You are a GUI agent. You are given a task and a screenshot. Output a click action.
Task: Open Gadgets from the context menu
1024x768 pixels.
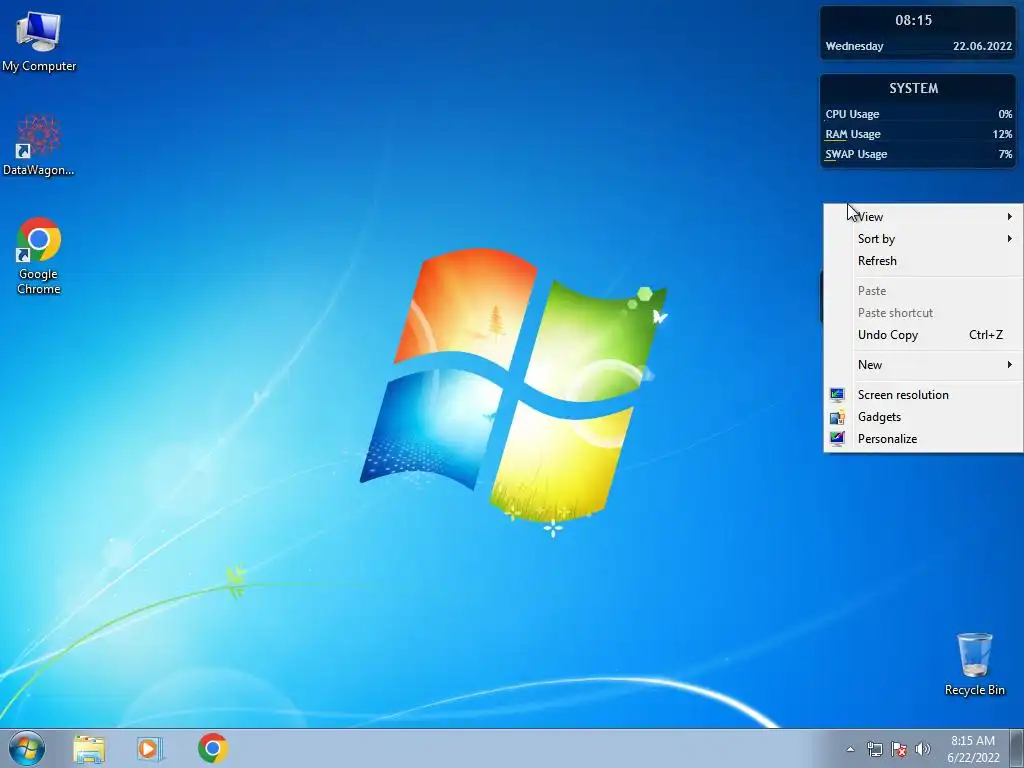point(923,417)
